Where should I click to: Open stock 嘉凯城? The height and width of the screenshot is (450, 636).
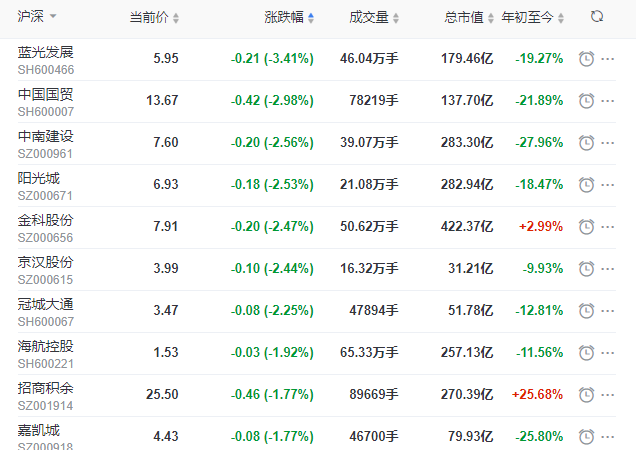pyautogui.click(x=45, y=437)
